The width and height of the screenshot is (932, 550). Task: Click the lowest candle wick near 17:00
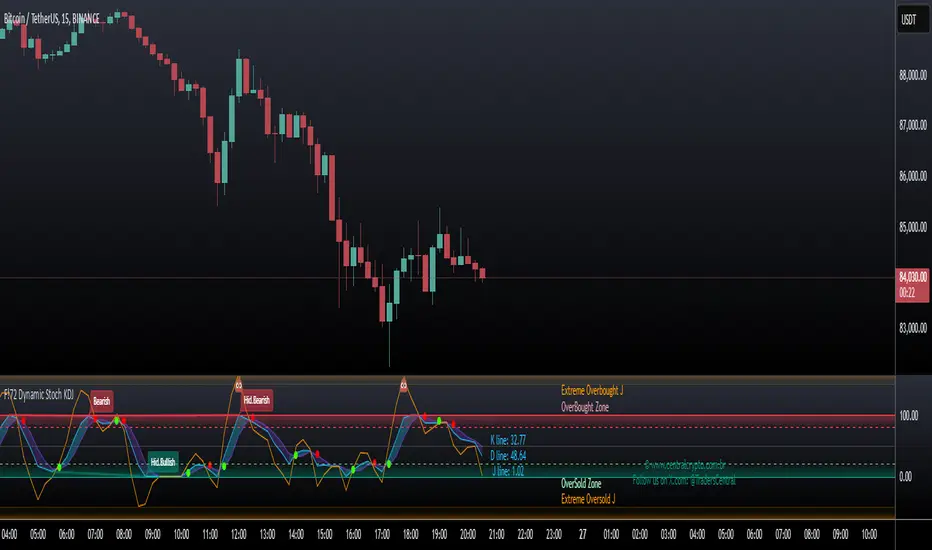point(388,352)
